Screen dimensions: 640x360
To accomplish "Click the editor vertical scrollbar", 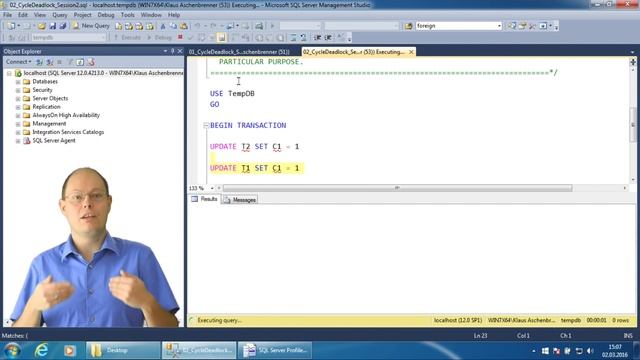I will click(x=633, y=125).
